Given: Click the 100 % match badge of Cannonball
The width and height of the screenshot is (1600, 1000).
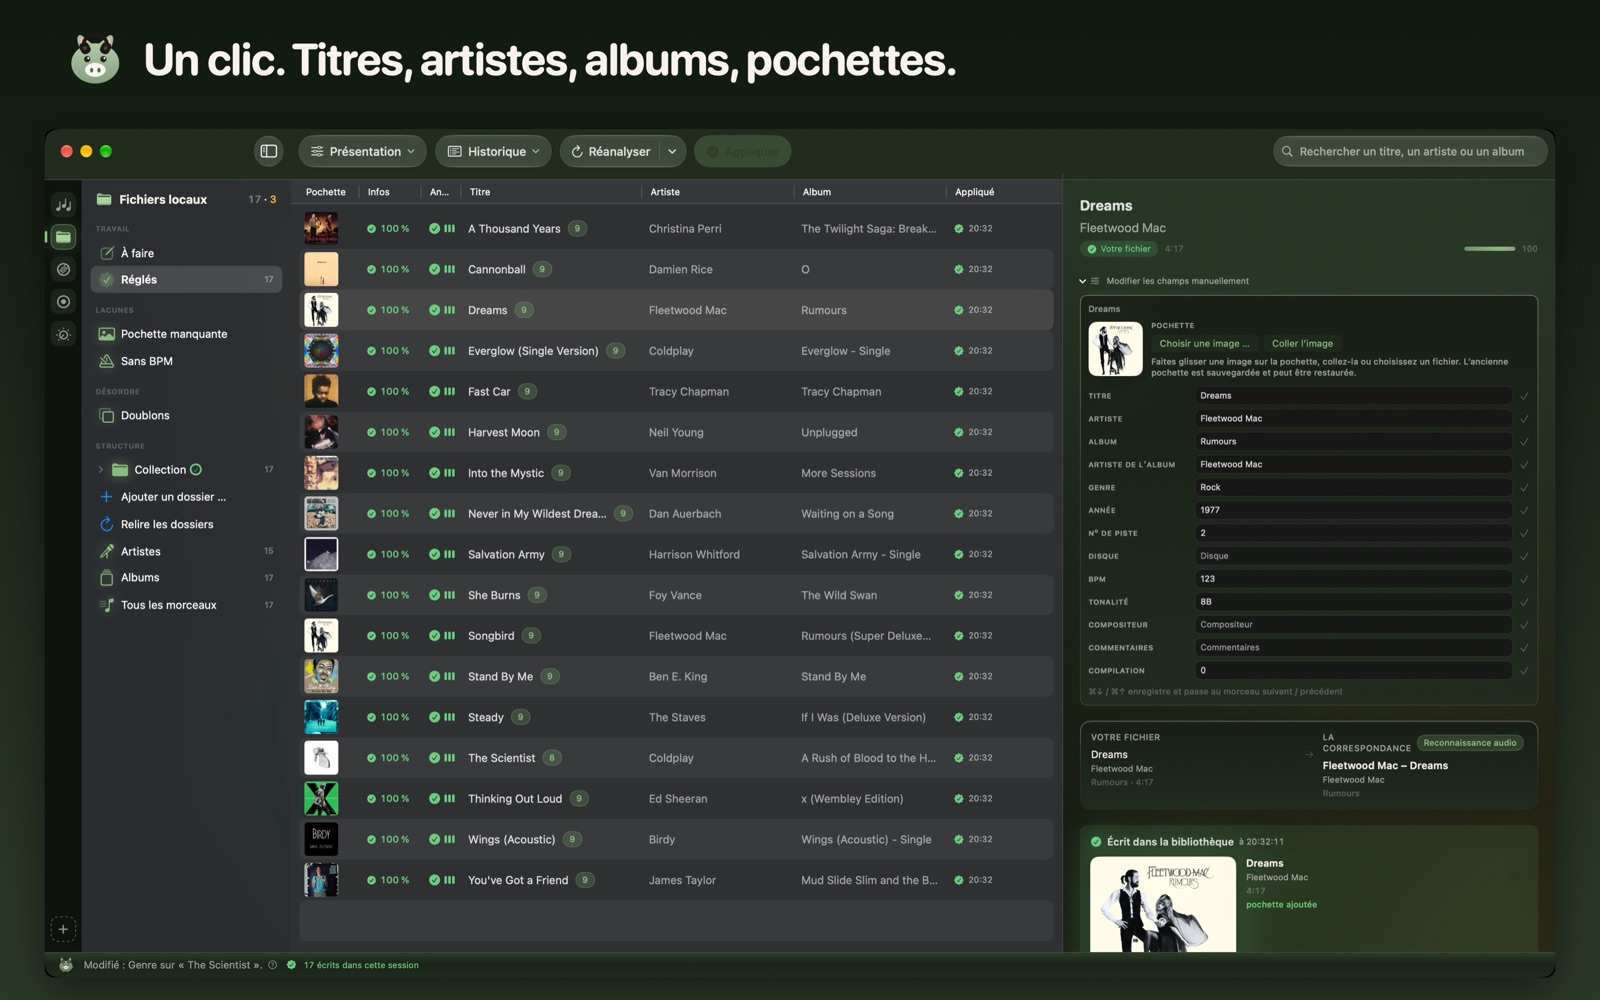Looking at the screenshot, I should (x=388, y=269).
